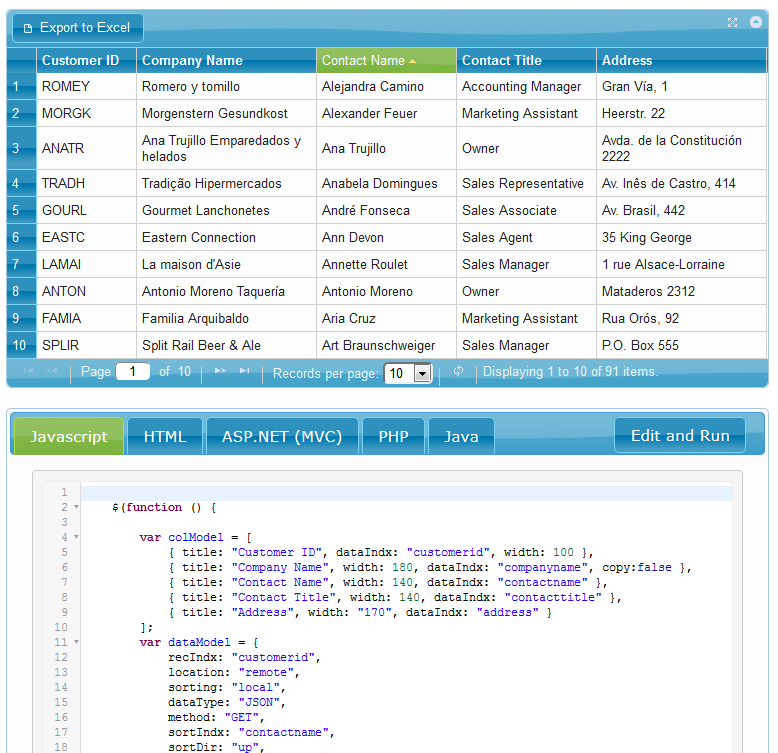Sort by the Company Name column header
Viewport: 778px width, 753px height.
pos(226,61)
